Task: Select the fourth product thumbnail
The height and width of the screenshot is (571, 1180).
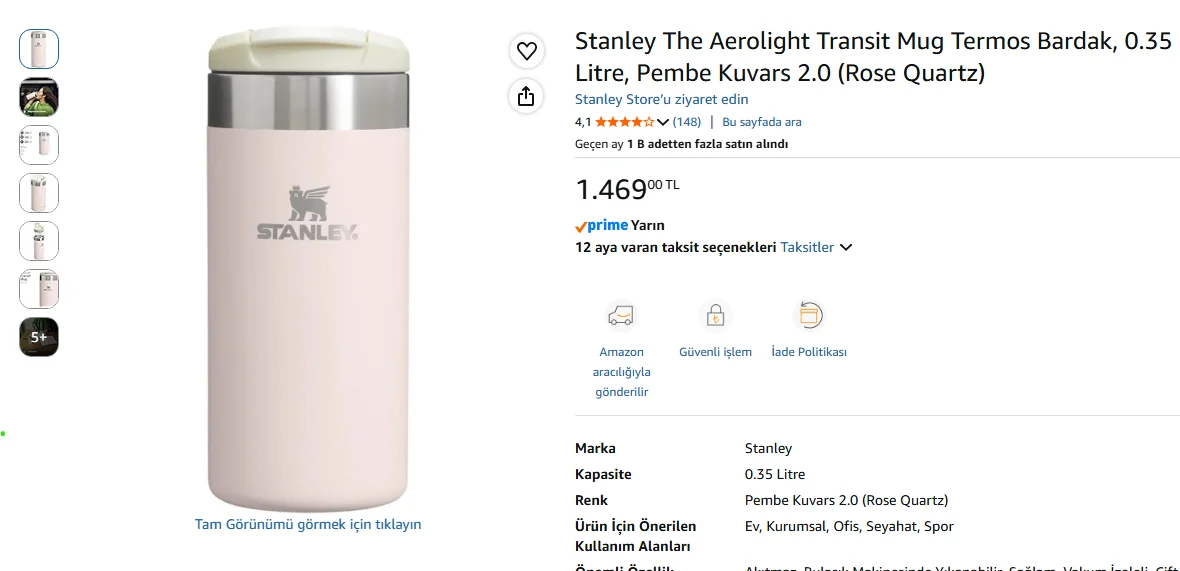Action: tap(38, 193)
